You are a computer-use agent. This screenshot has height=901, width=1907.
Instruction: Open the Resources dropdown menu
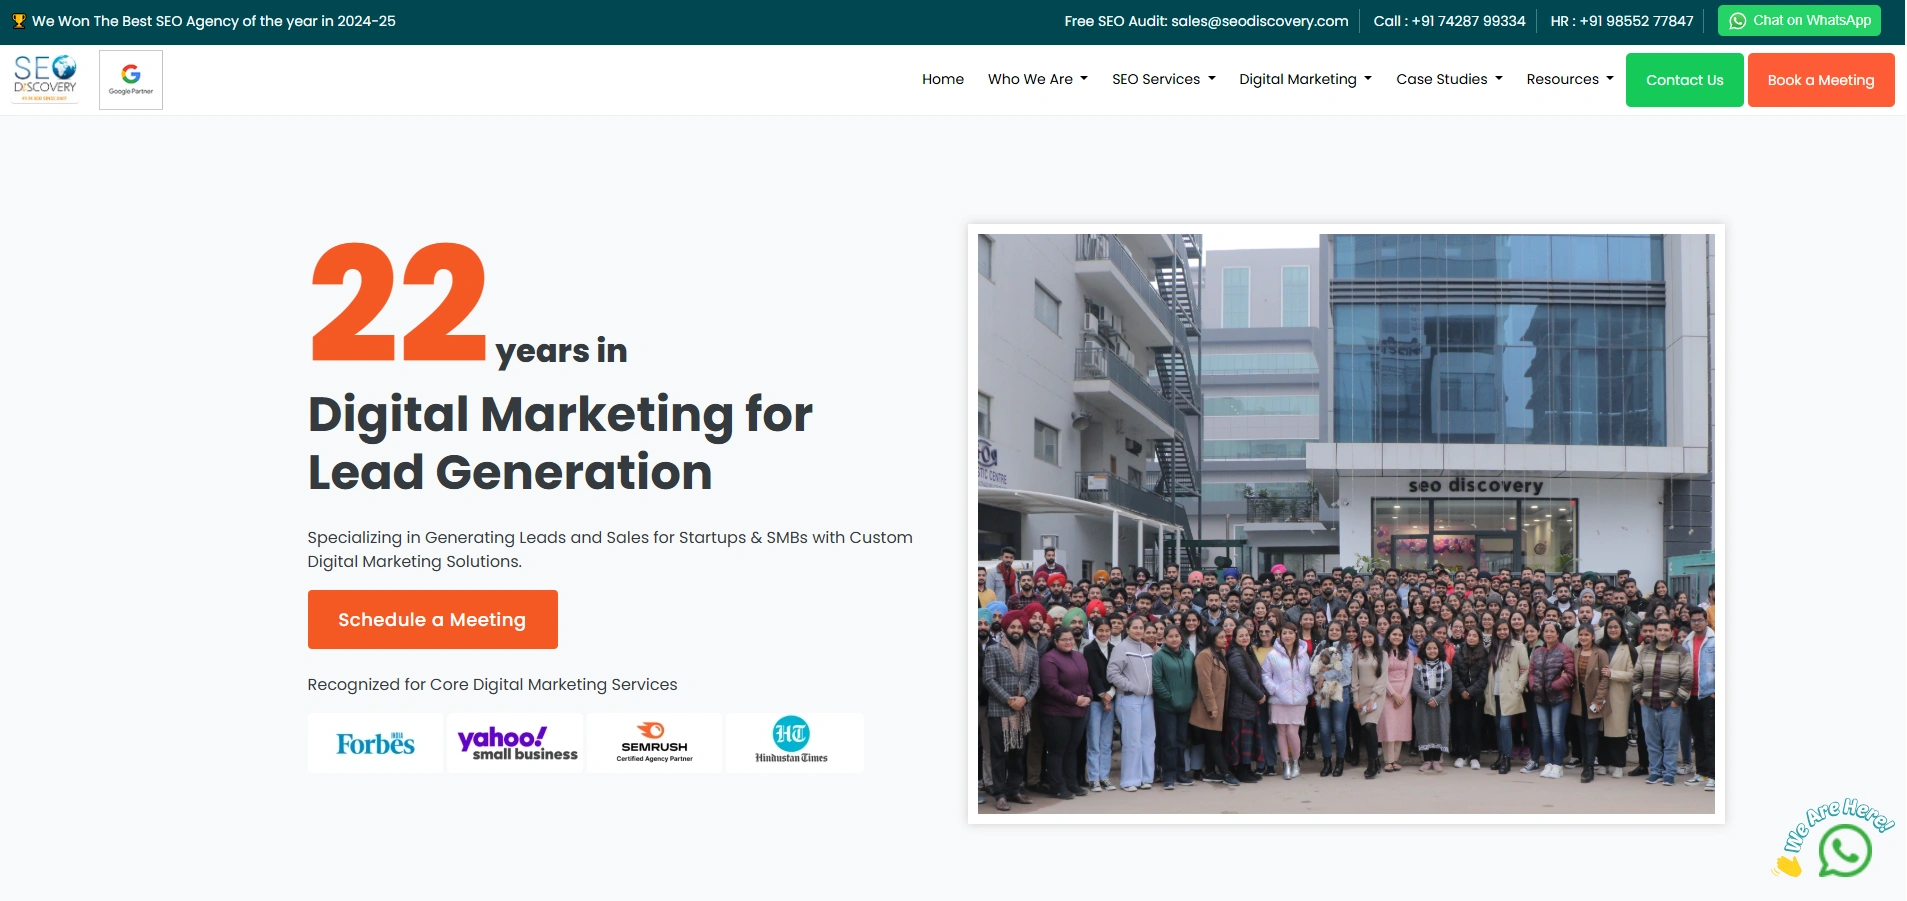click(1569, 79)
